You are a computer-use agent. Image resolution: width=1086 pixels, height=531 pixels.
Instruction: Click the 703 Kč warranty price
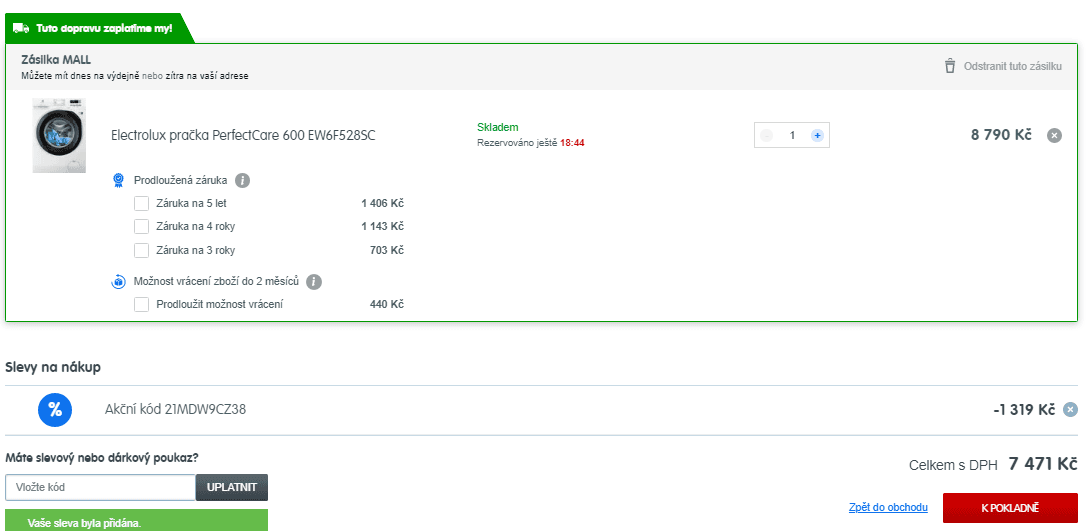click(x=387, y=250)
